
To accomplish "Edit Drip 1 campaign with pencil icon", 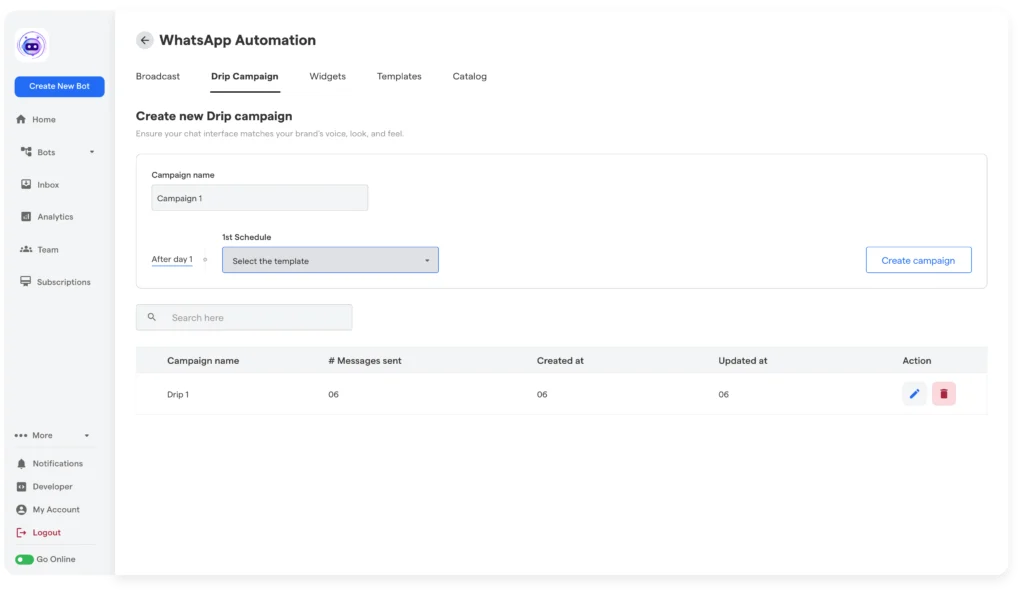I will click(914, 394).
